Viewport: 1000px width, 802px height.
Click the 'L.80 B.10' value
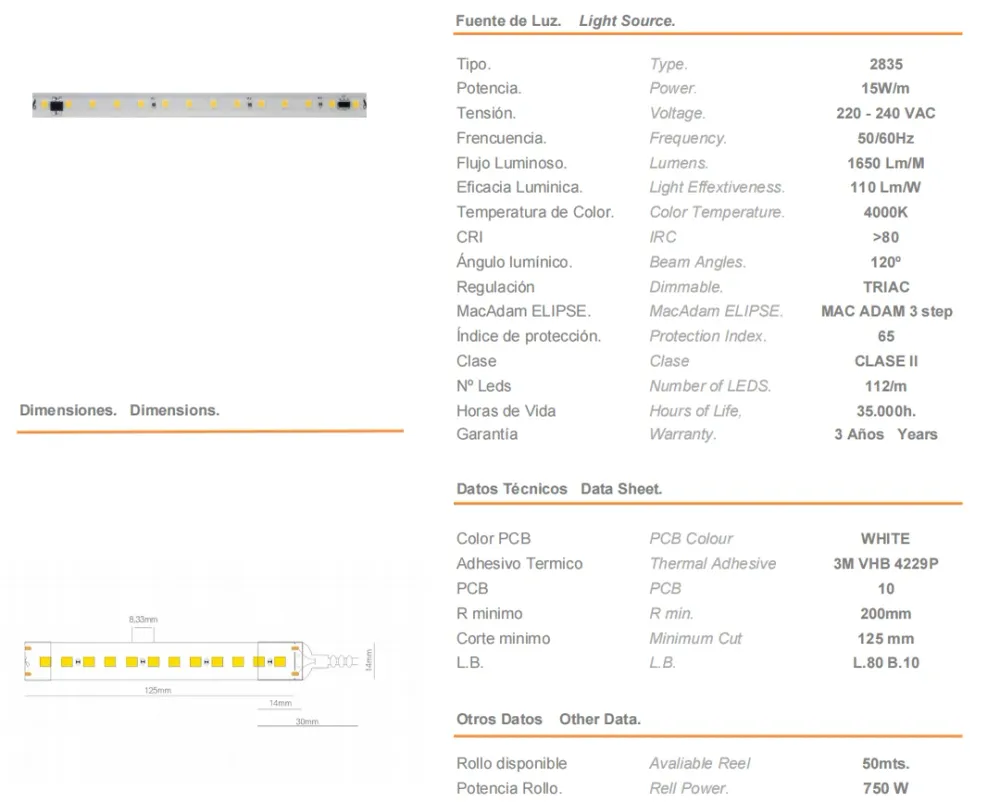[x=886, y=663]
